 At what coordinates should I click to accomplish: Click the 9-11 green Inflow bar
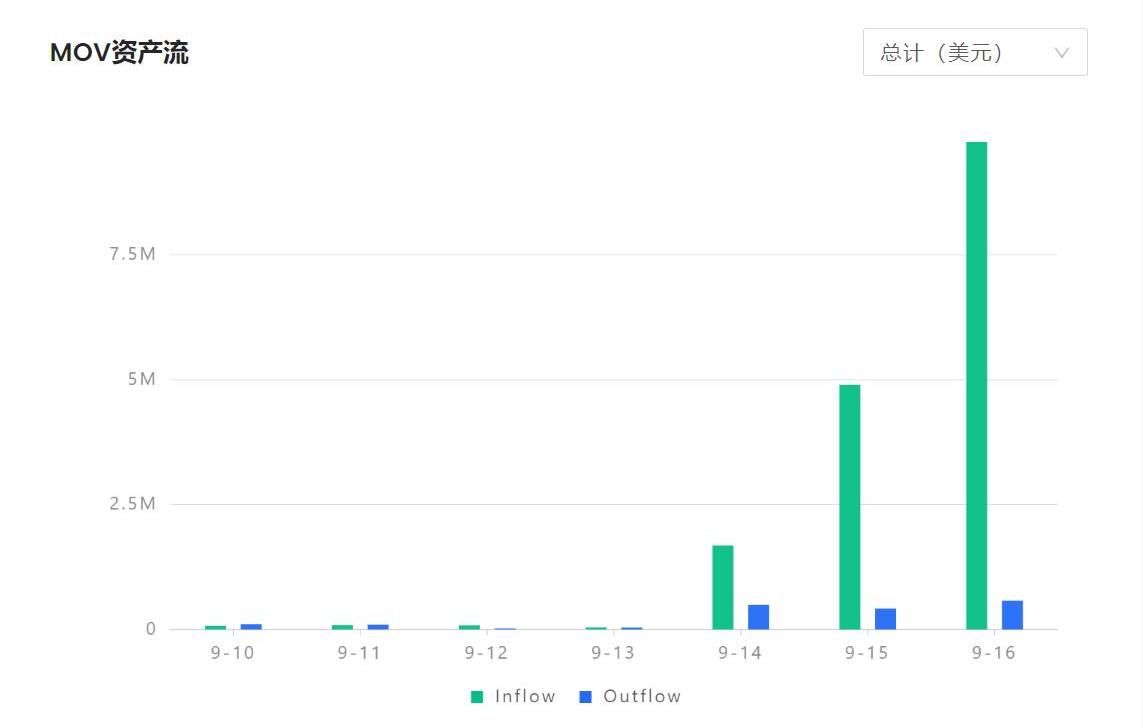(342, 627)
